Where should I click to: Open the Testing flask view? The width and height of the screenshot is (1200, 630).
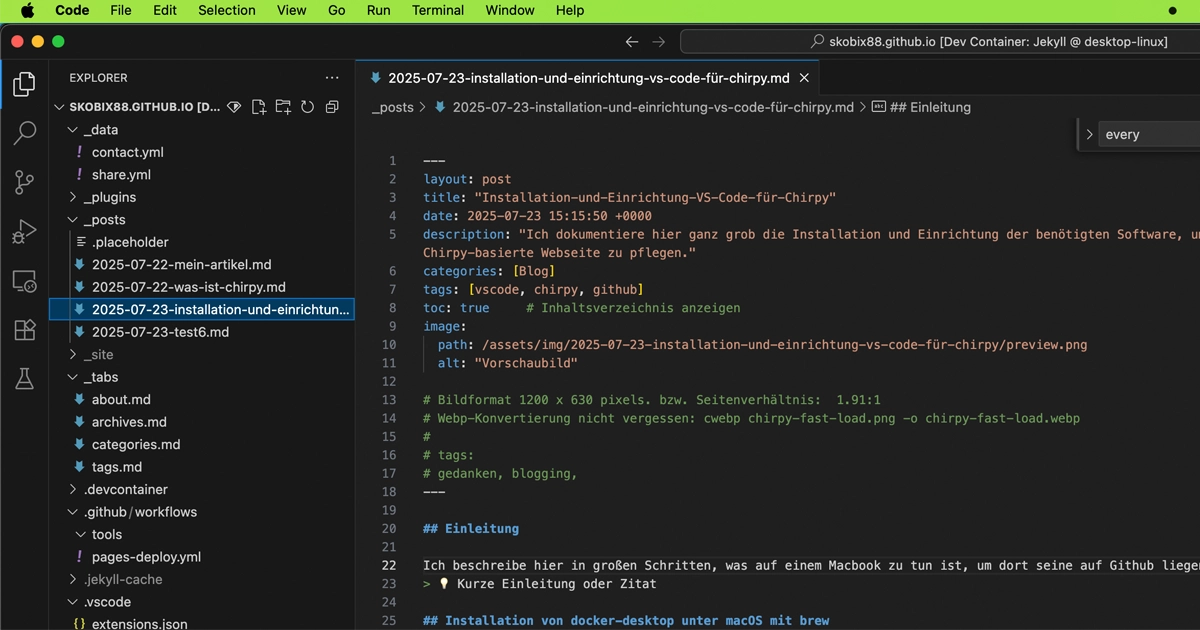click(24, 378)
